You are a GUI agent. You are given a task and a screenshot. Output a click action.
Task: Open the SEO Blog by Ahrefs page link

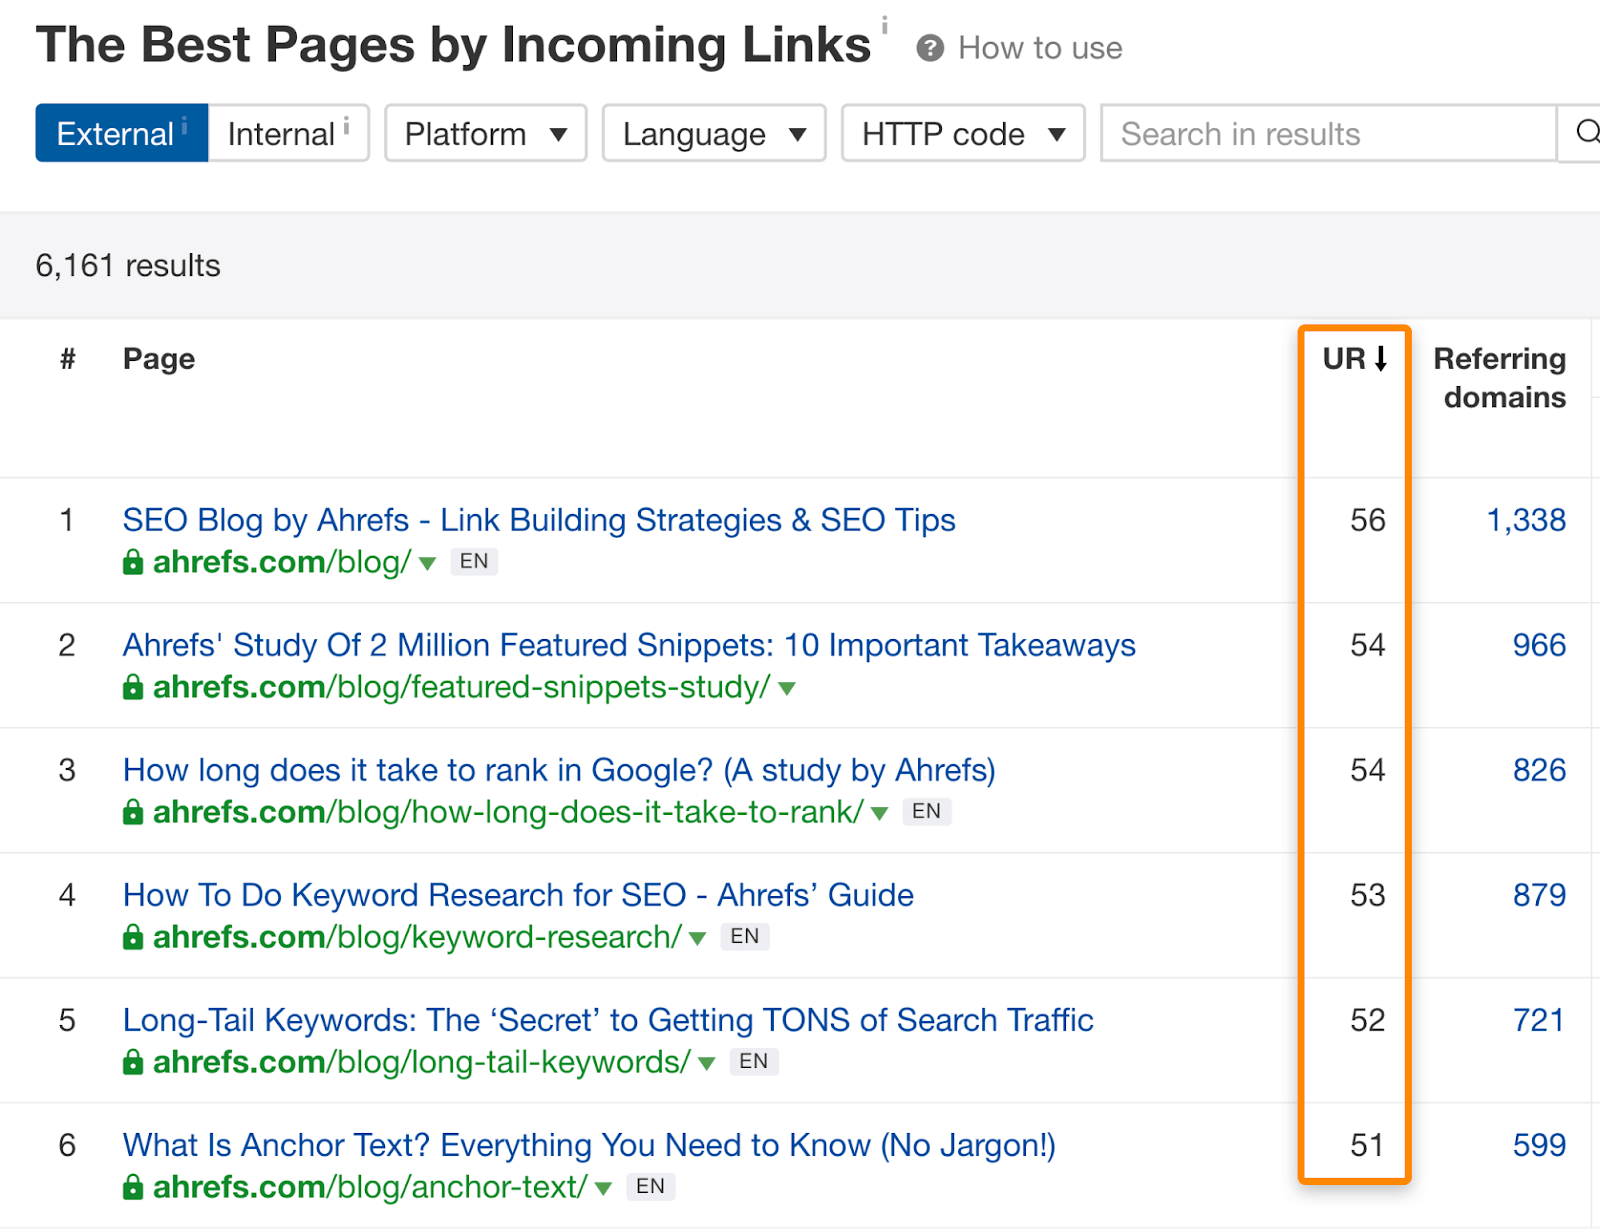coord(538,520)
